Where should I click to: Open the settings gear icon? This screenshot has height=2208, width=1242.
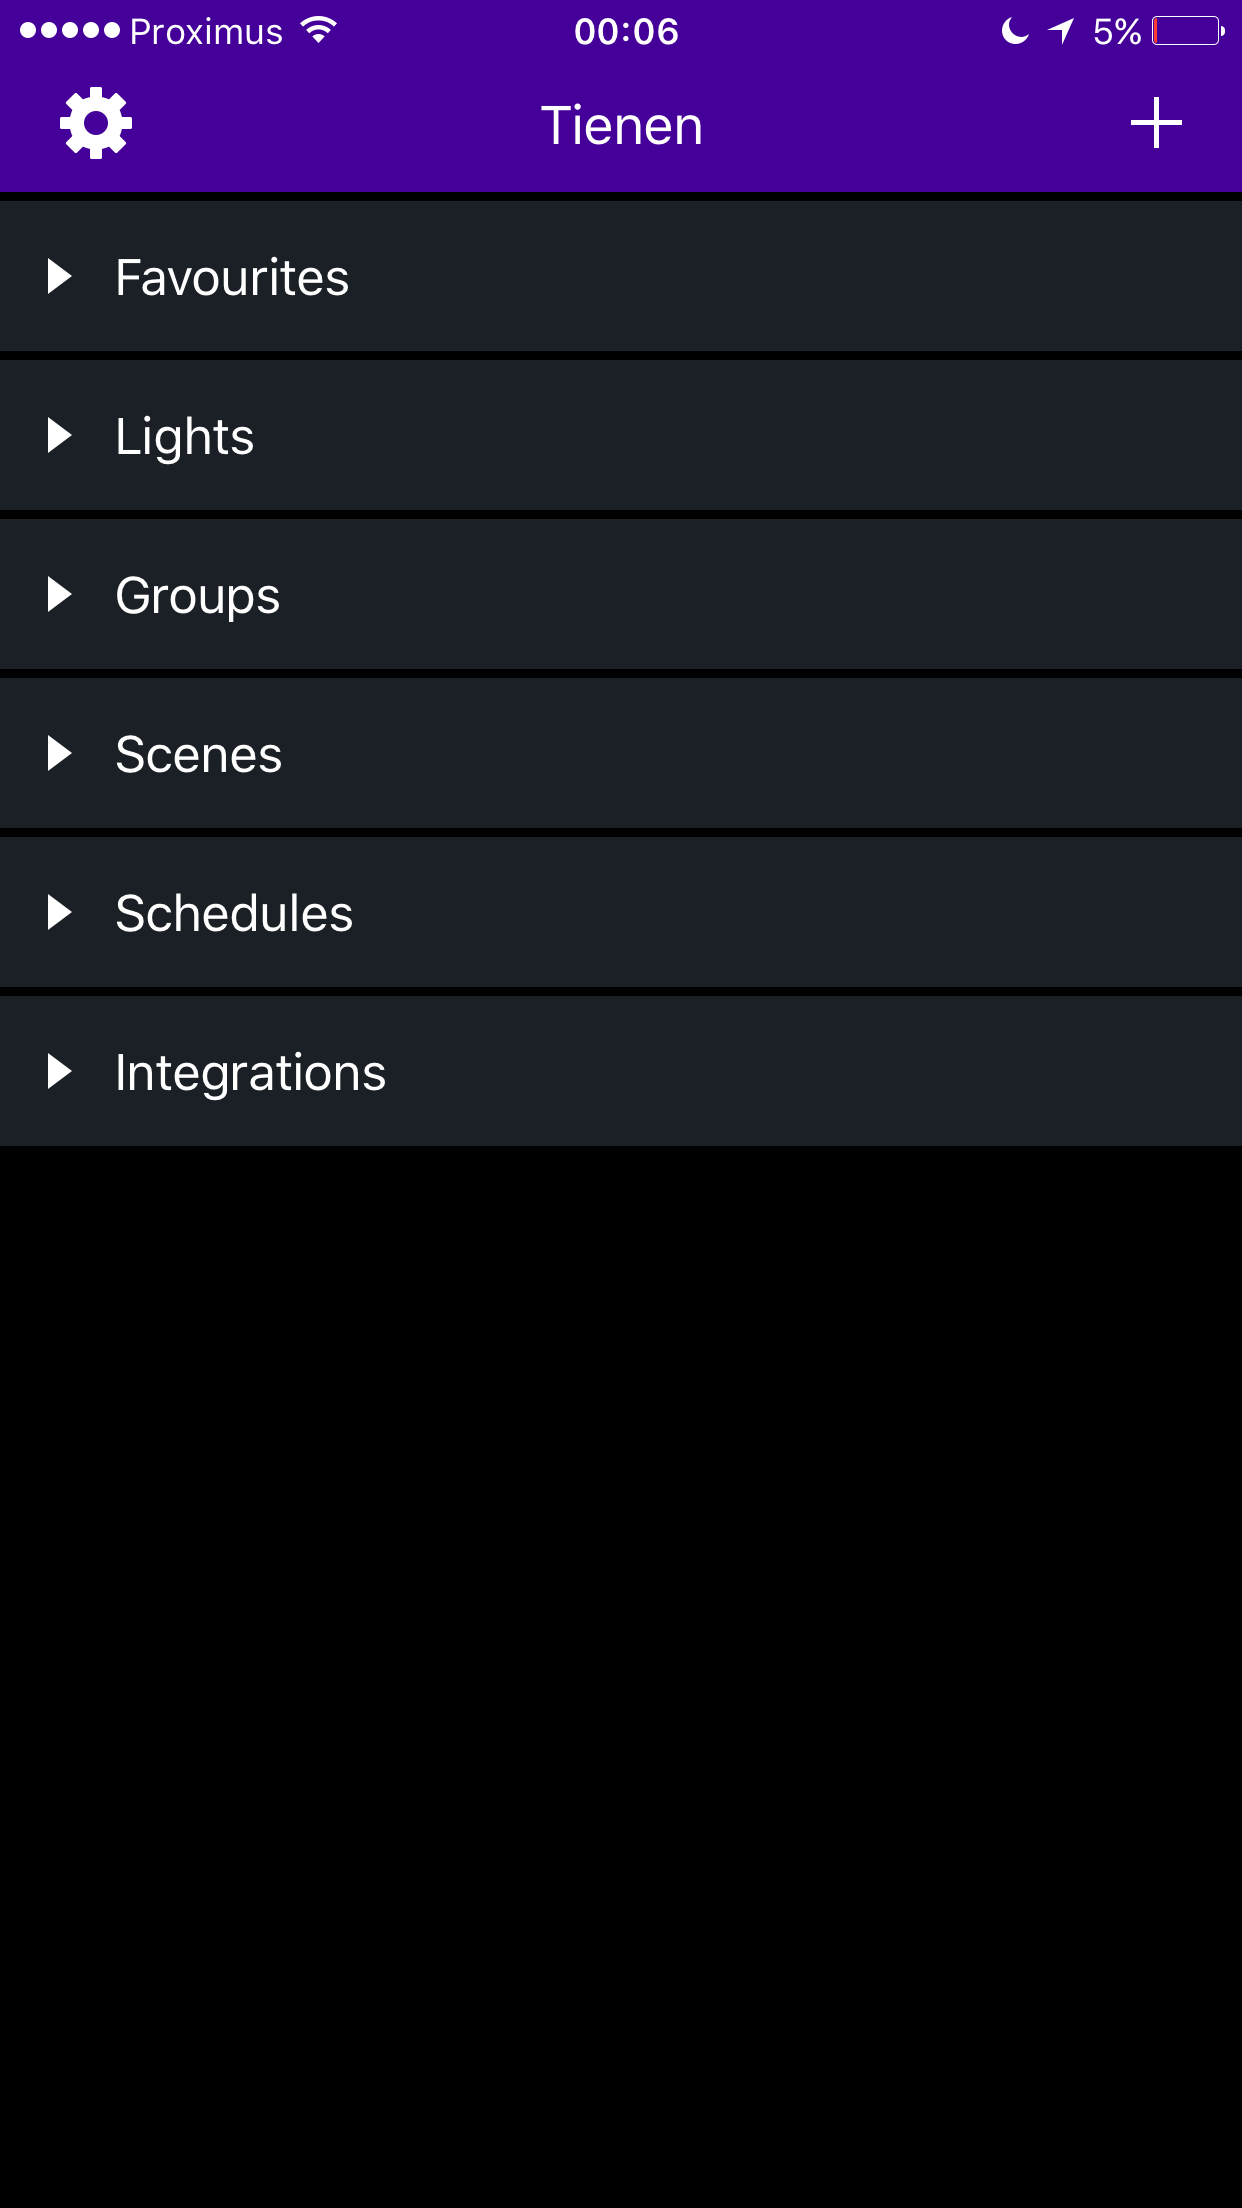pyautogui.click(x=96, y=124)
